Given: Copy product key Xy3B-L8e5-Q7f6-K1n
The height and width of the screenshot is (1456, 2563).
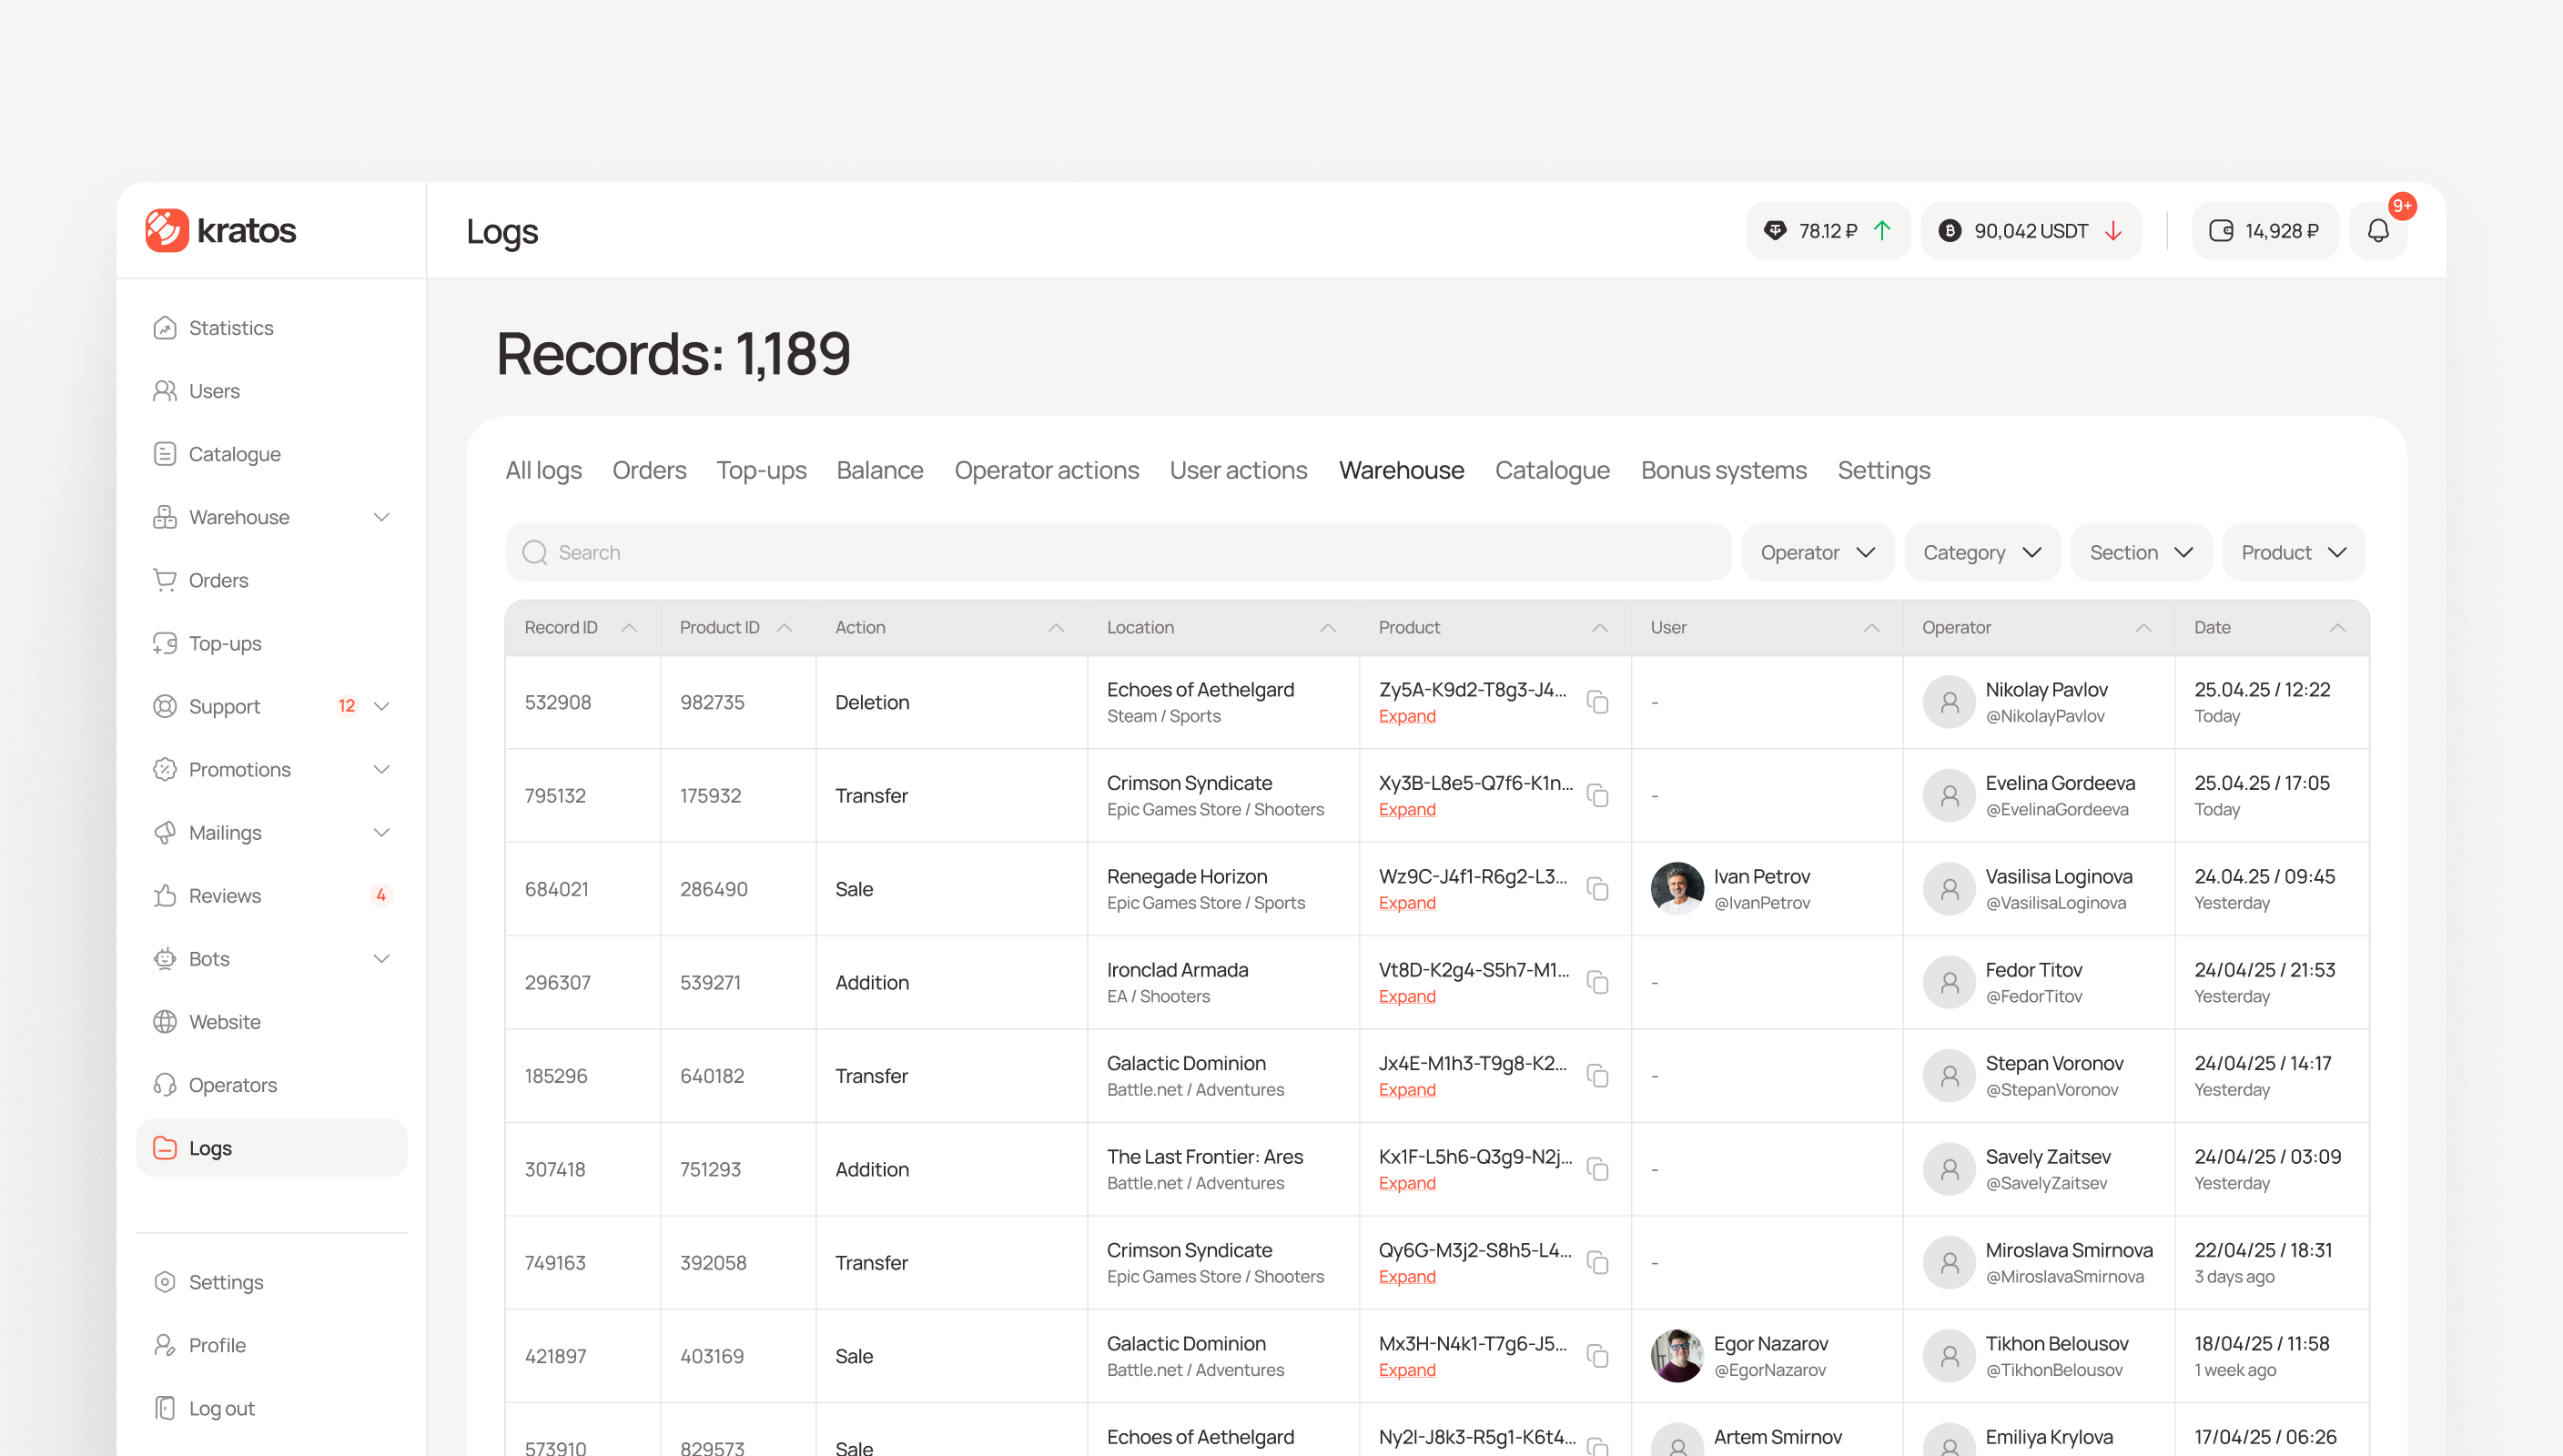Looking at the screenshot, I should (x=1597, y=796).
